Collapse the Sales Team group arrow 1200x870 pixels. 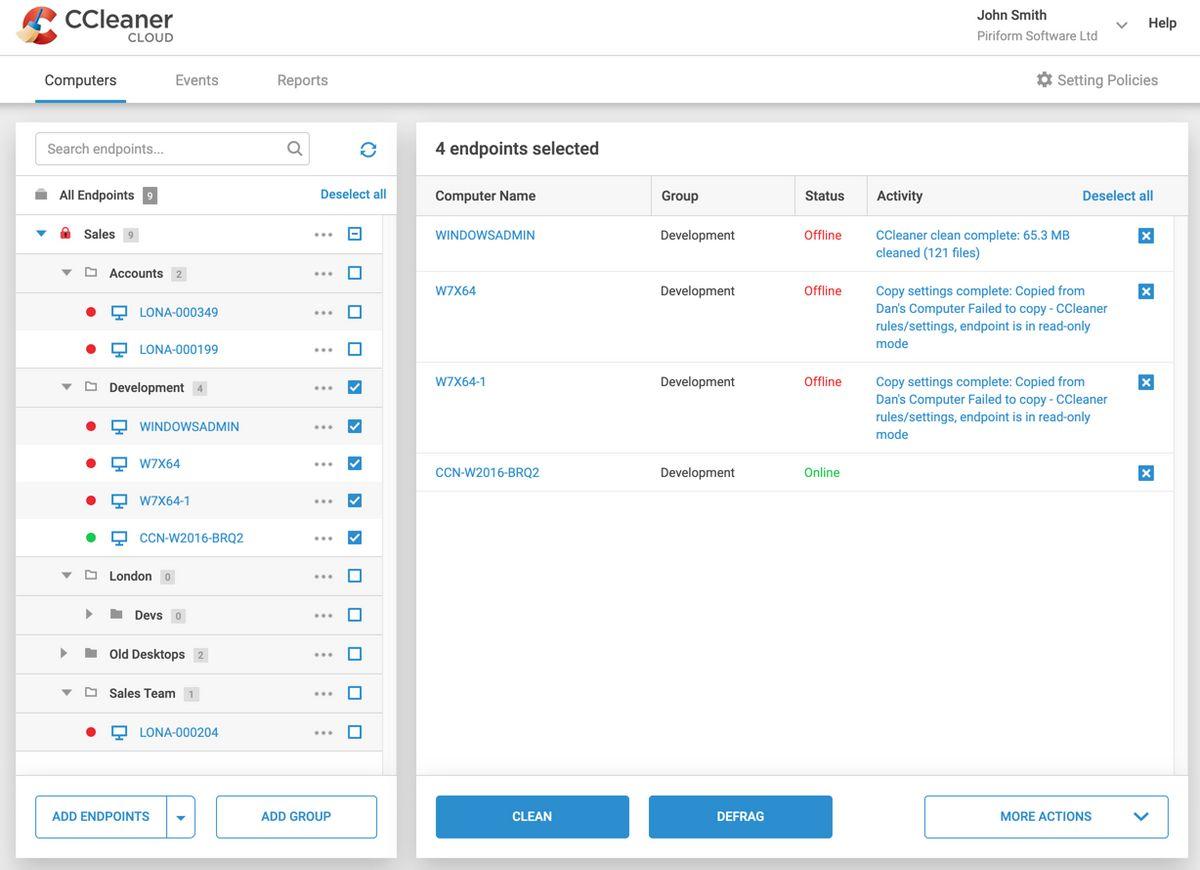click(66, 693)
